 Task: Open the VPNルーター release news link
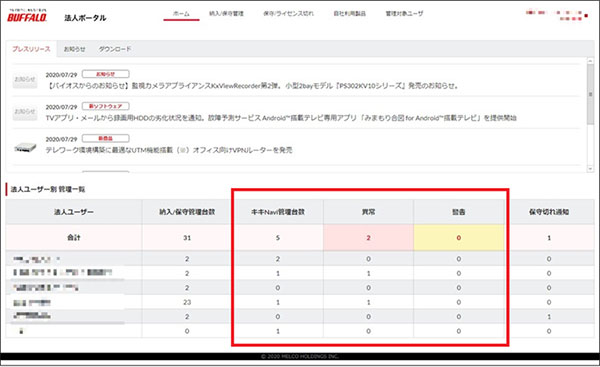[169, 150]
